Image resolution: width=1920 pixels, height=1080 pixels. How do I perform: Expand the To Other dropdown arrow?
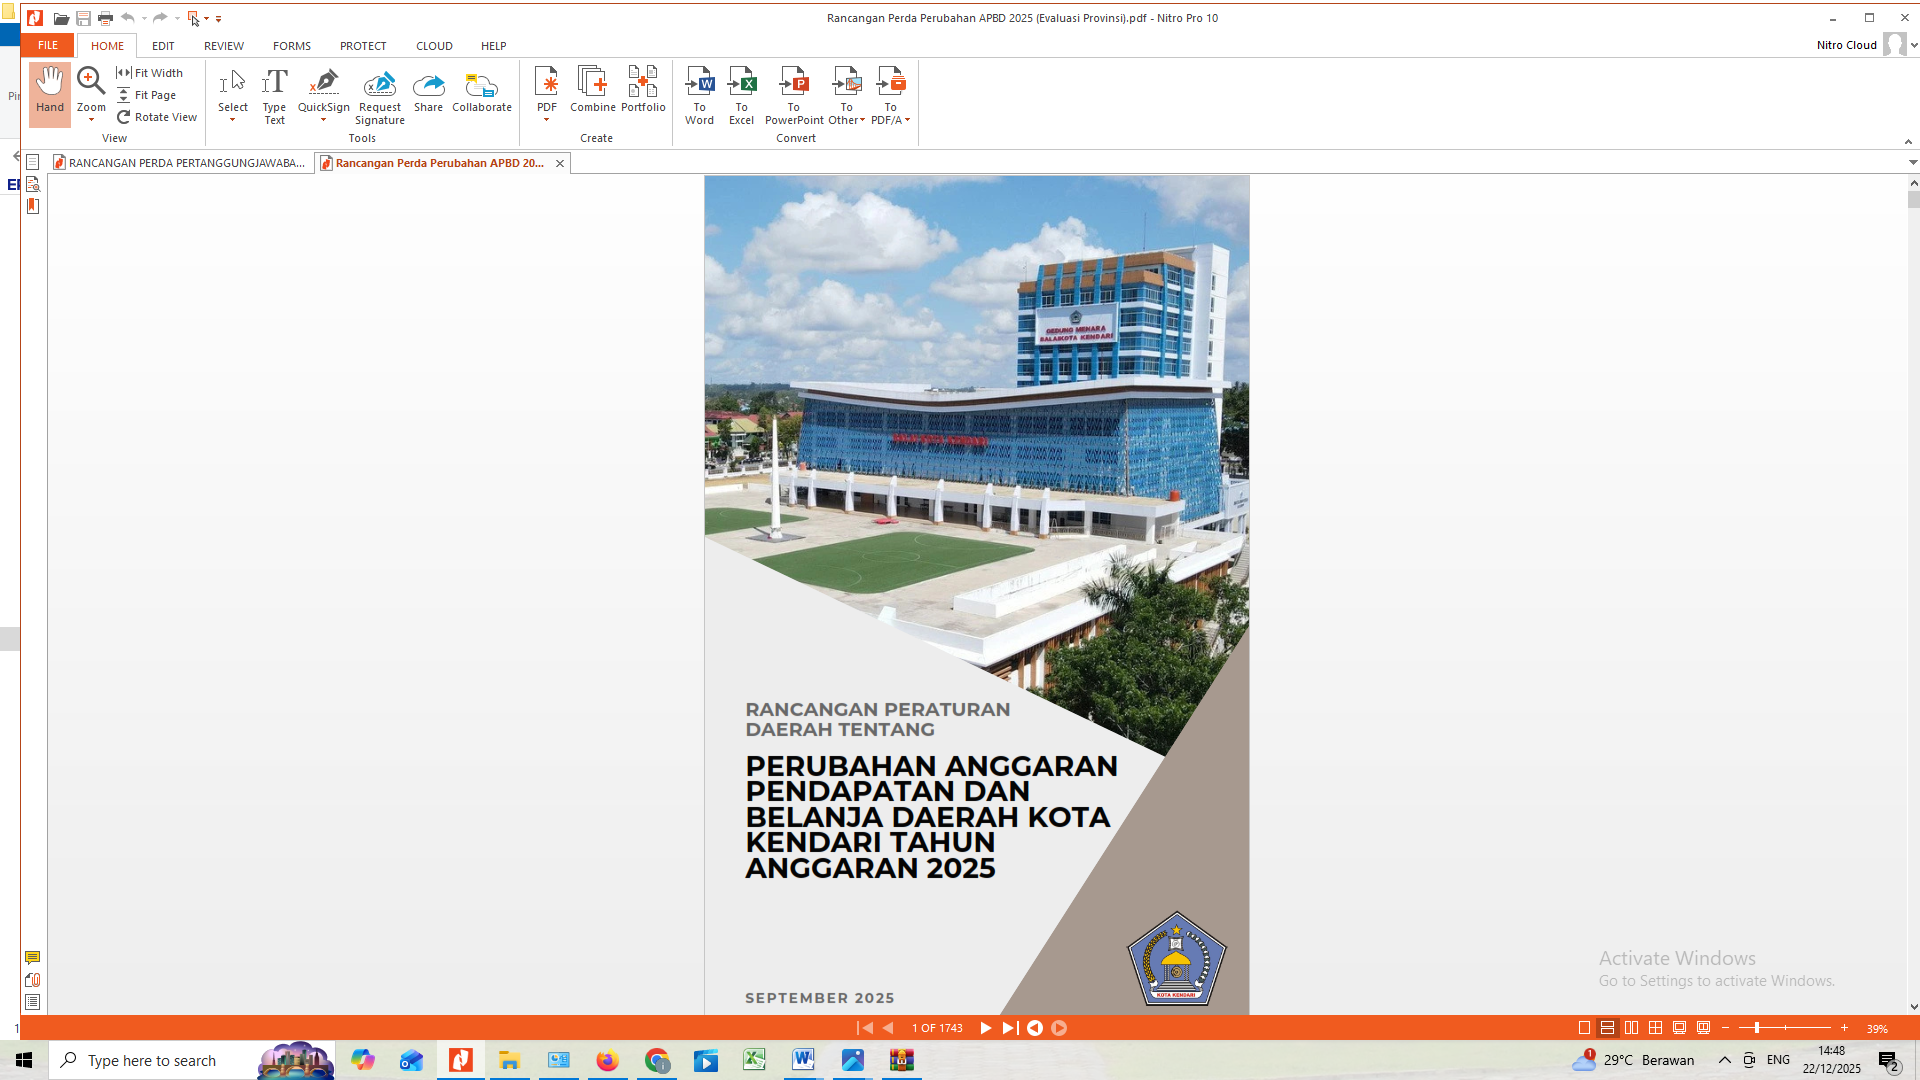pos(862,120)
